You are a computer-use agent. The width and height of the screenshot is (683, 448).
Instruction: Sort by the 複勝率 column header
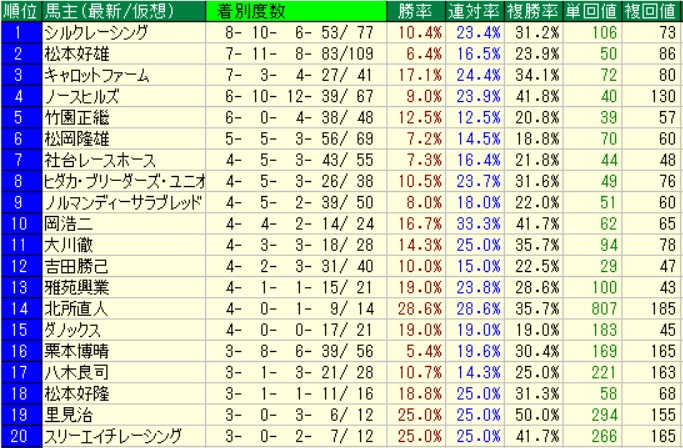coord(533,11)
